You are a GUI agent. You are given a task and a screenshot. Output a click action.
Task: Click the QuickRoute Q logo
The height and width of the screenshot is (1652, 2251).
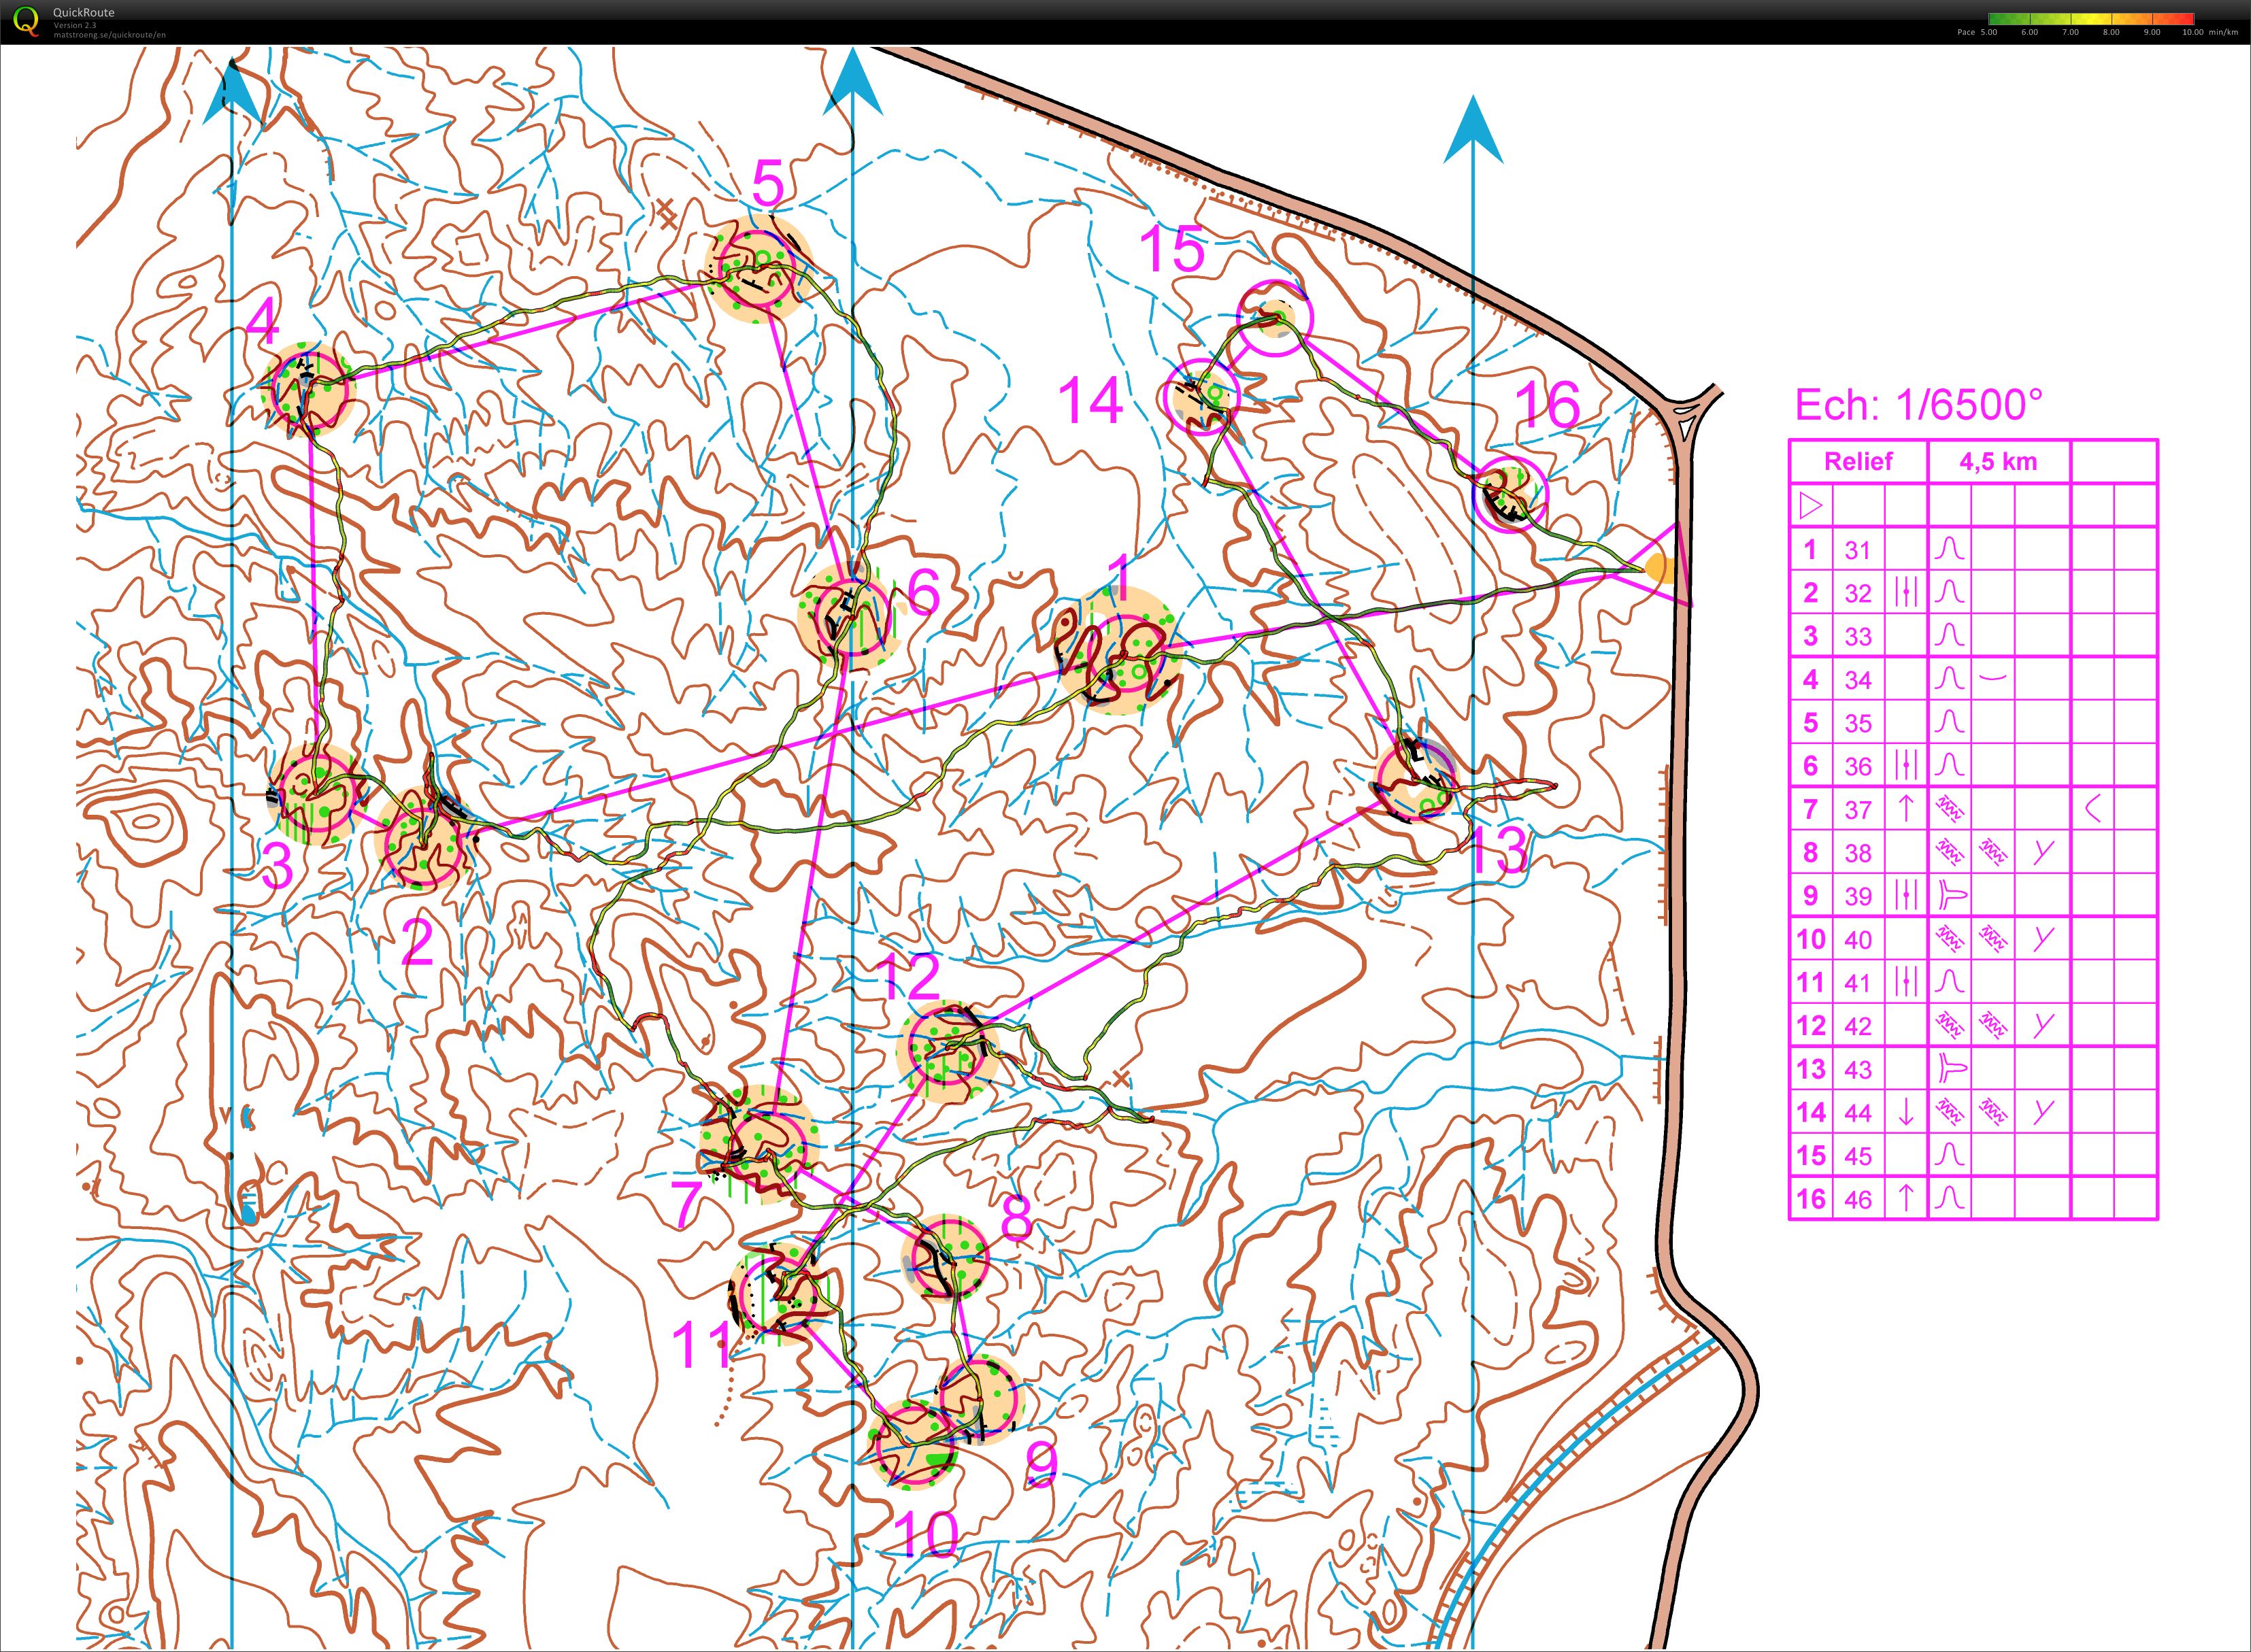[25, 21]
